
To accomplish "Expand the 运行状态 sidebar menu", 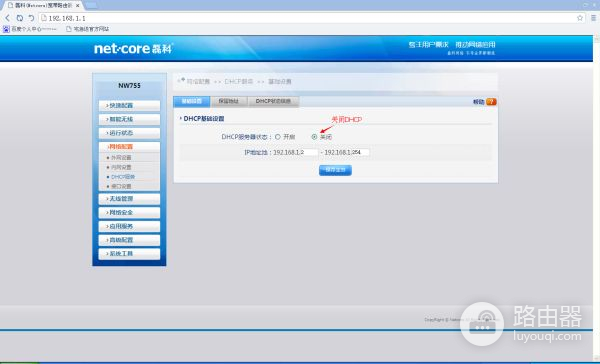I will coord(129,133).
